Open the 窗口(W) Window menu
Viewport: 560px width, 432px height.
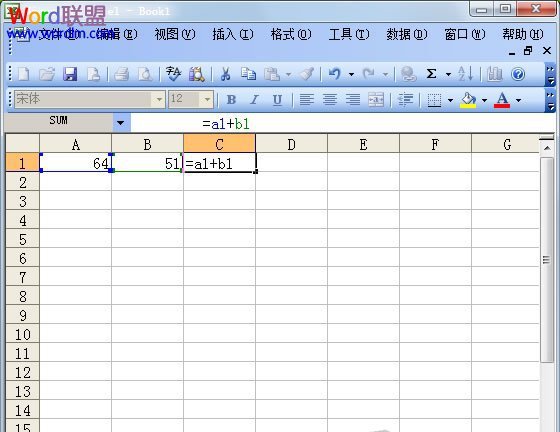pos(465,34)
